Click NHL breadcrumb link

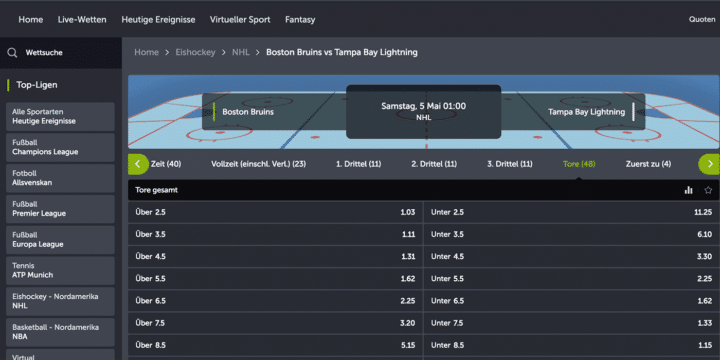pos(241,52)
